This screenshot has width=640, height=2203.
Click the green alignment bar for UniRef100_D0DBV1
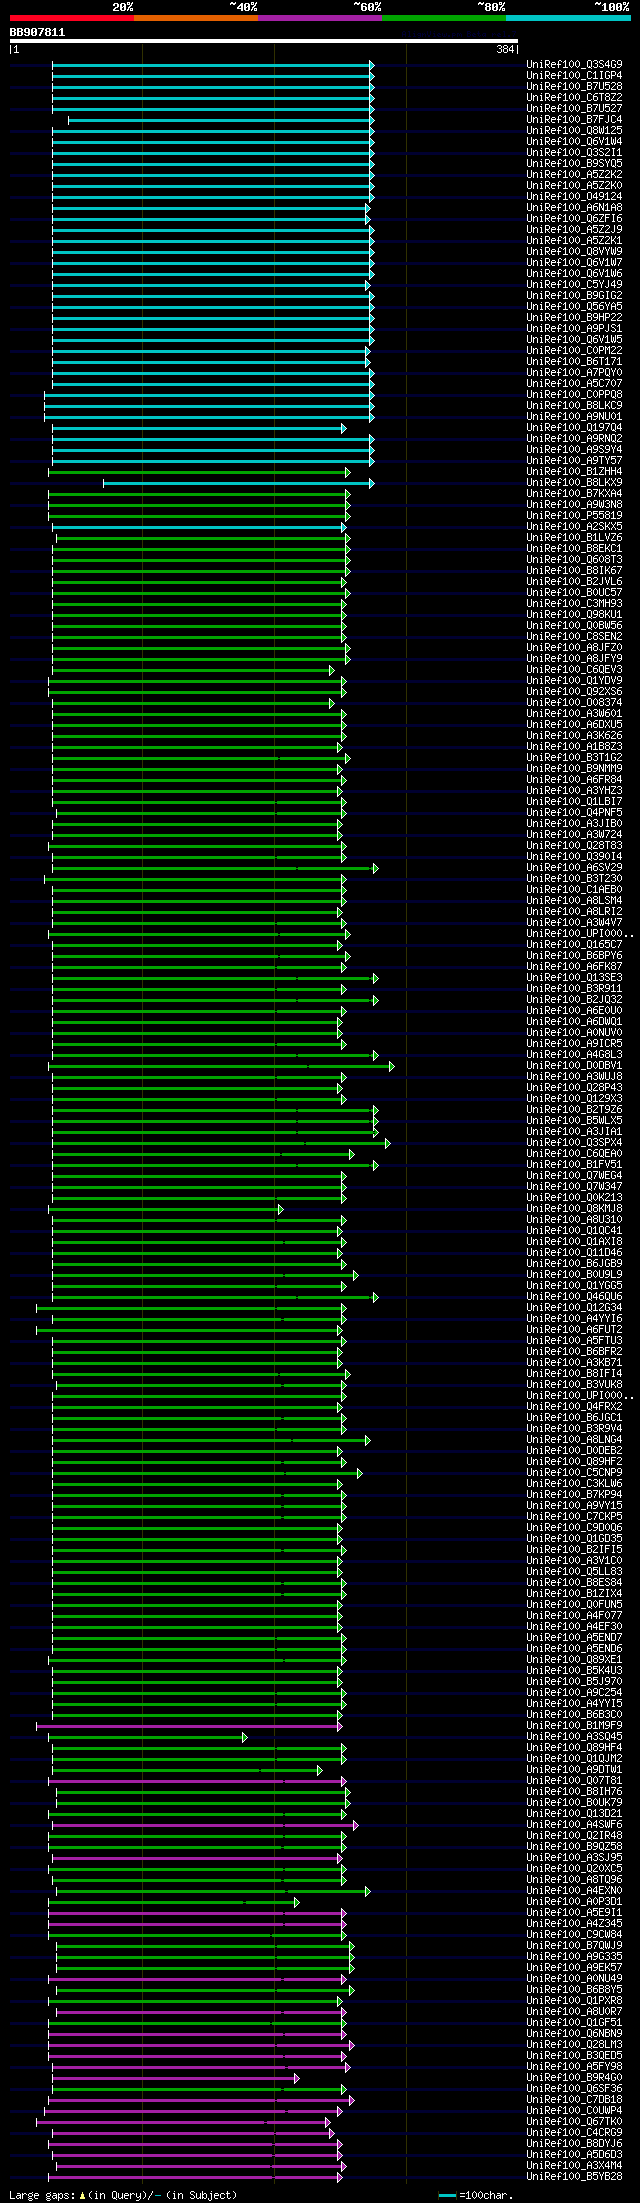(221, 1066)
